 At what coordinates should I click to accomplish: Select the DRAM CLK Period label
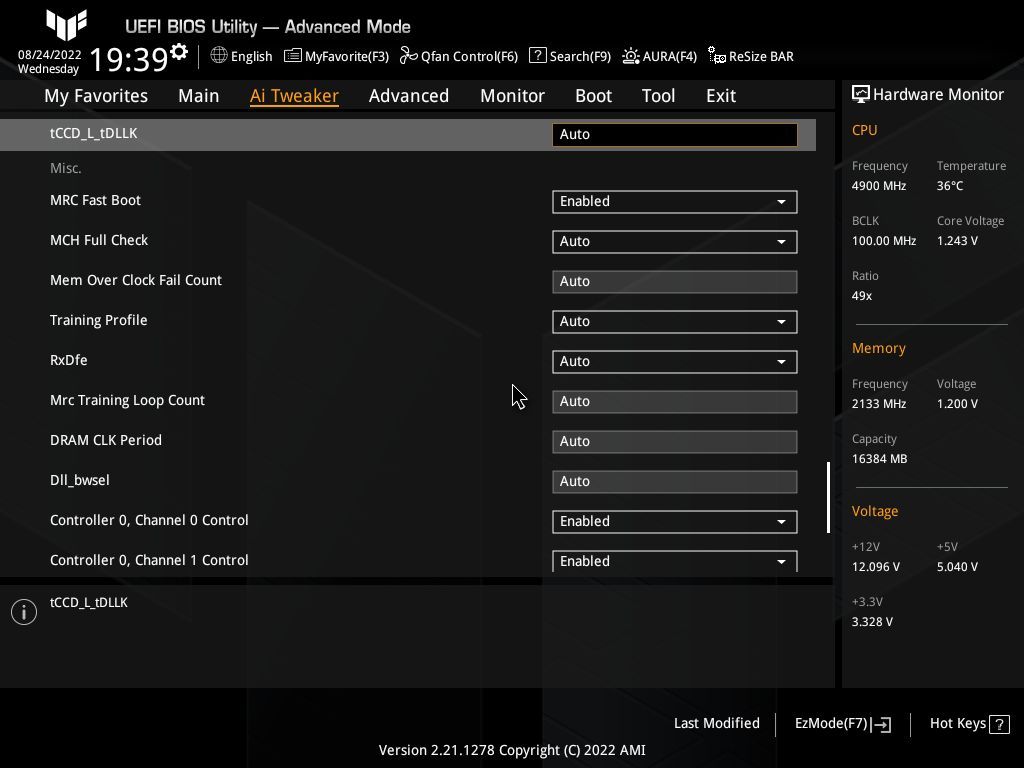pos(106,440)
